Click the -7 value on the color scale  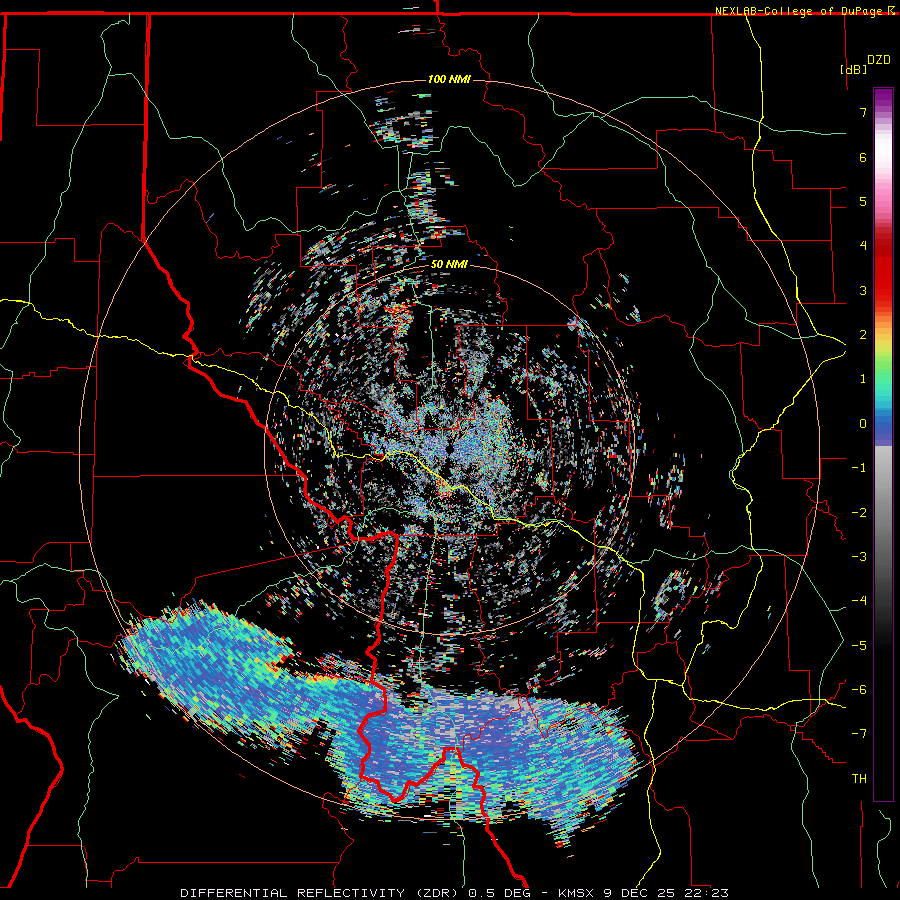pos(859,734)
